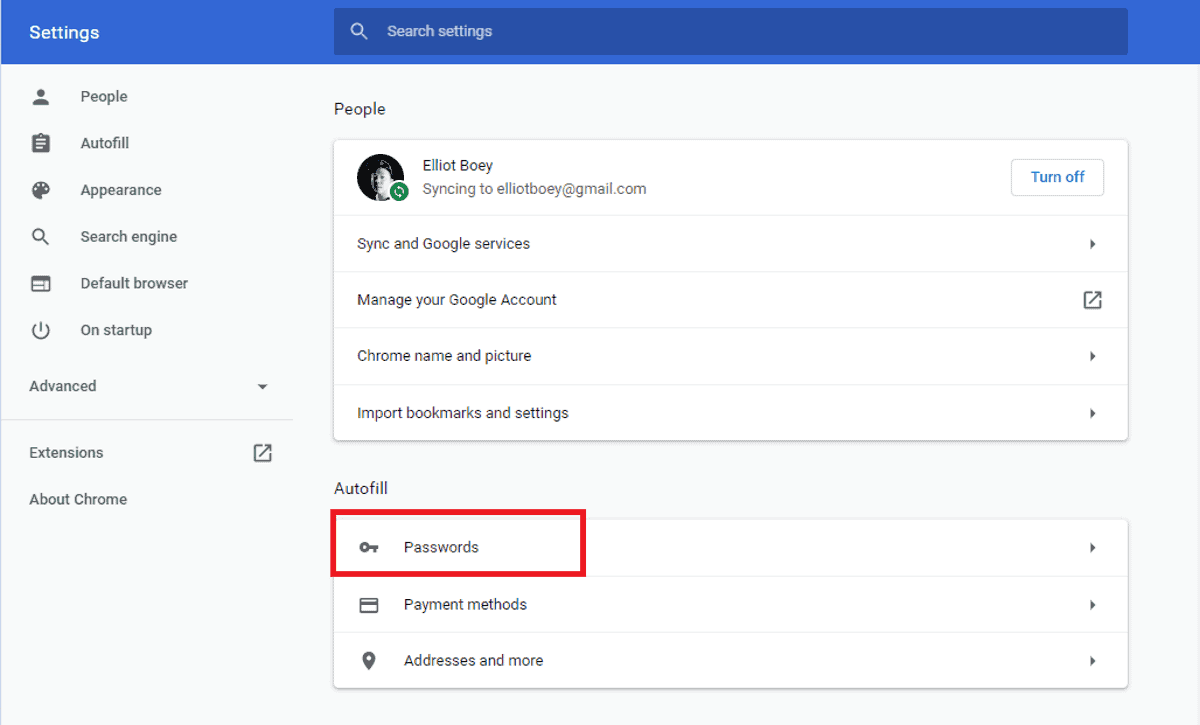The height and width of the screenshot is (725, 1200).
Task: Click the arrow for Import bookmarks and settings
Action: click(1092, 413)
